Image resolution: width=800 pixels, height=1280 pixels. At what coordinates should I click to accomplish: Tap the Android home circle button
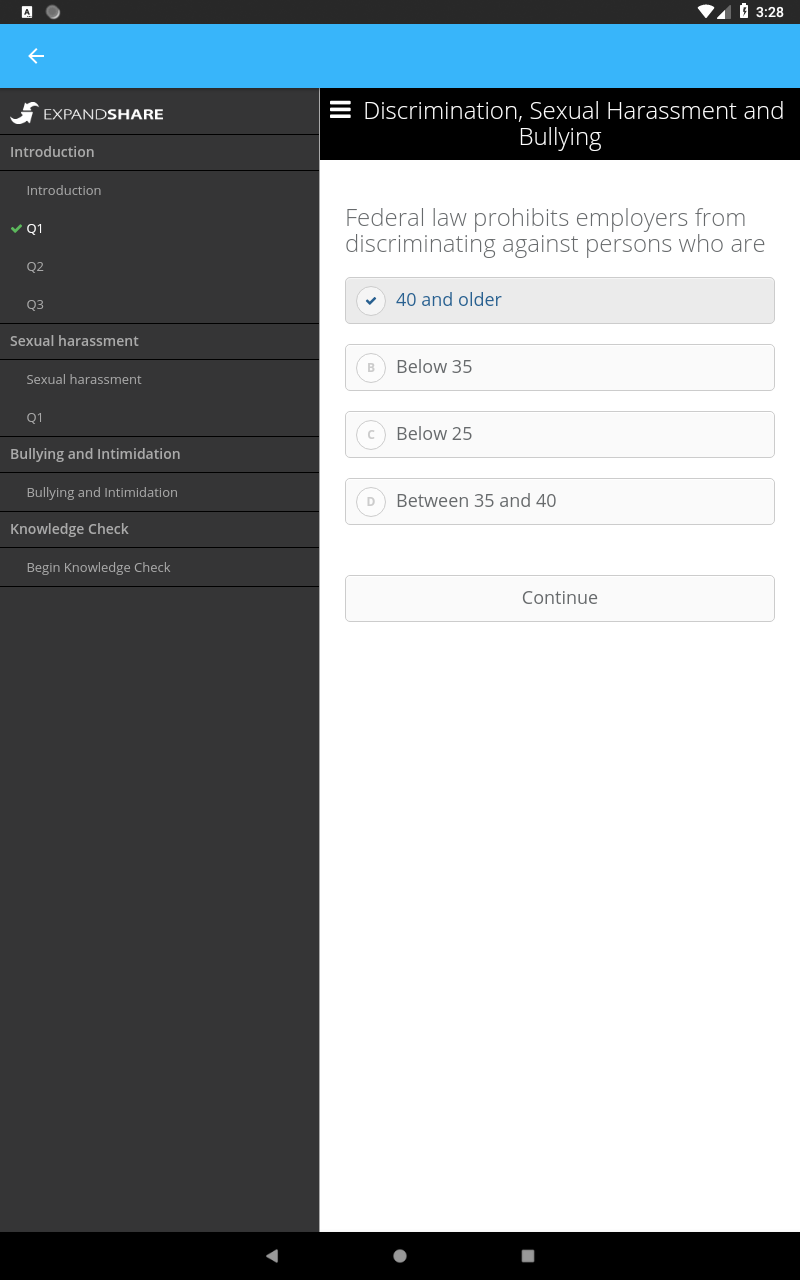[x=400, y=1256]
